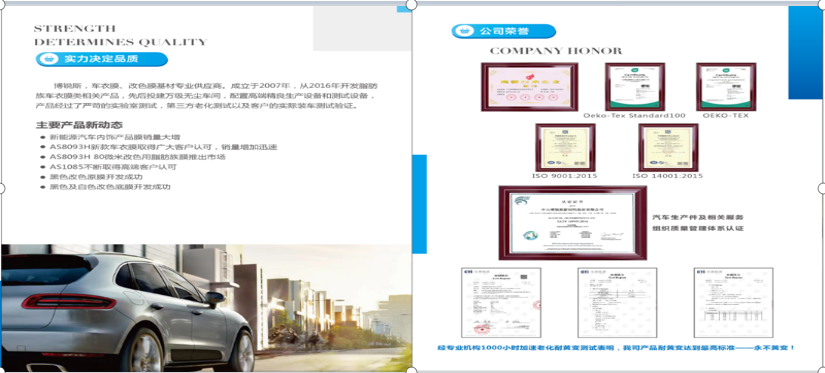Click the ISO 14001:2015 caption

(667, 176)
